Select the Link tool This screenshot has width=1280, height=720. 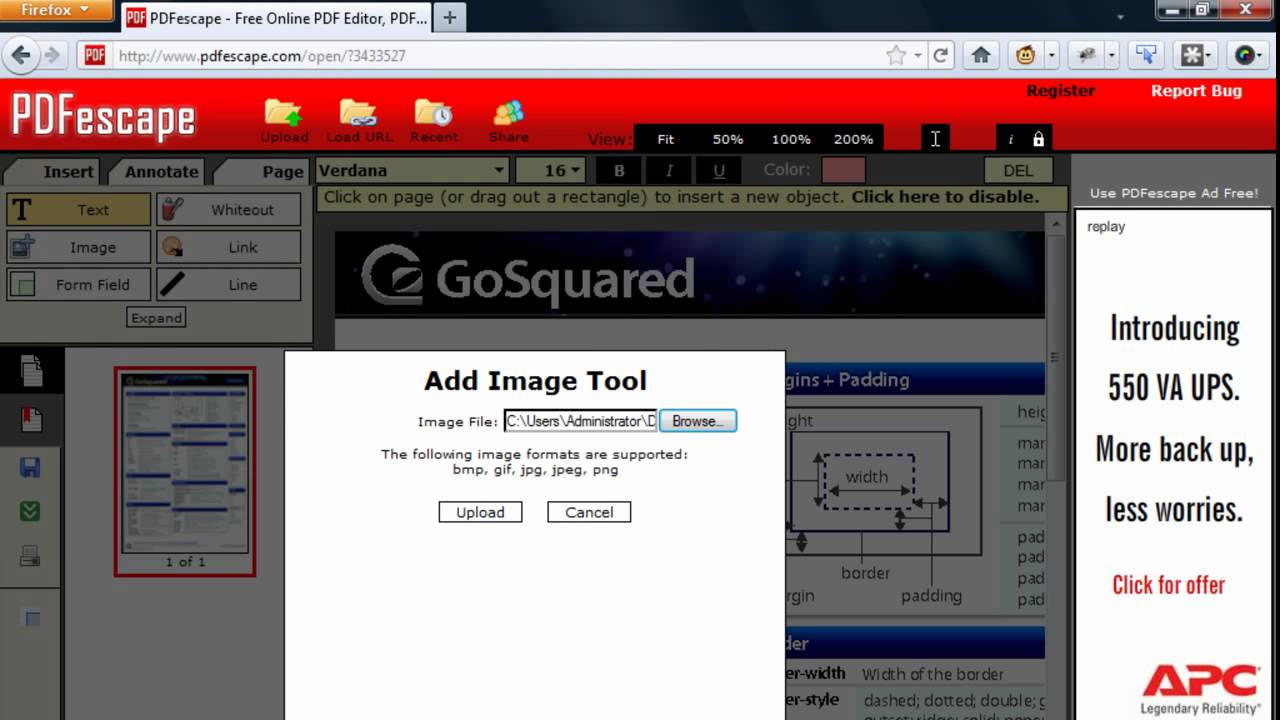click(x=229, y=247)
